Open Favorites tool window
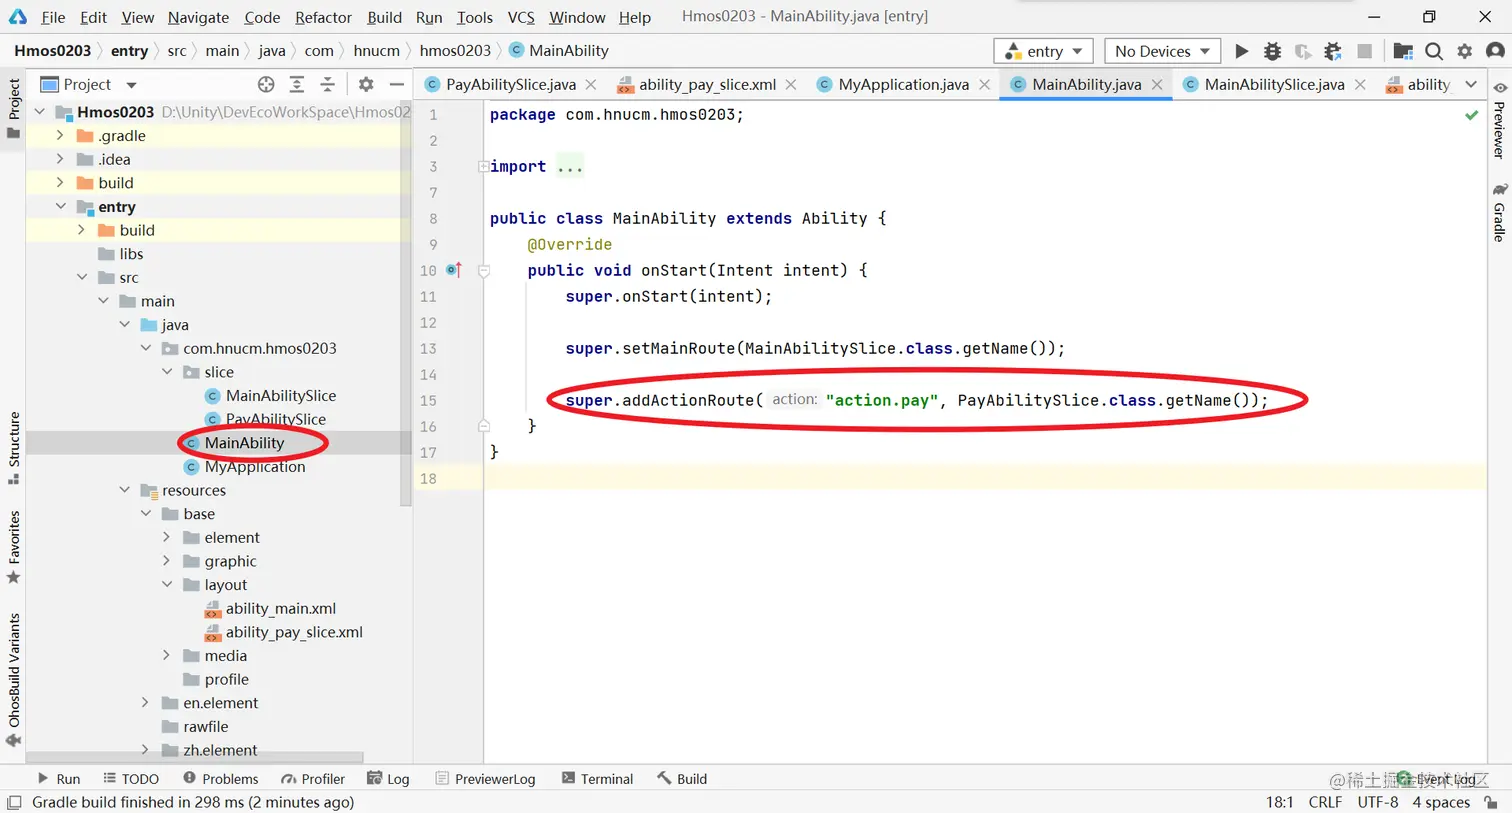This screenshot has width=1512, height=813. 14,546
